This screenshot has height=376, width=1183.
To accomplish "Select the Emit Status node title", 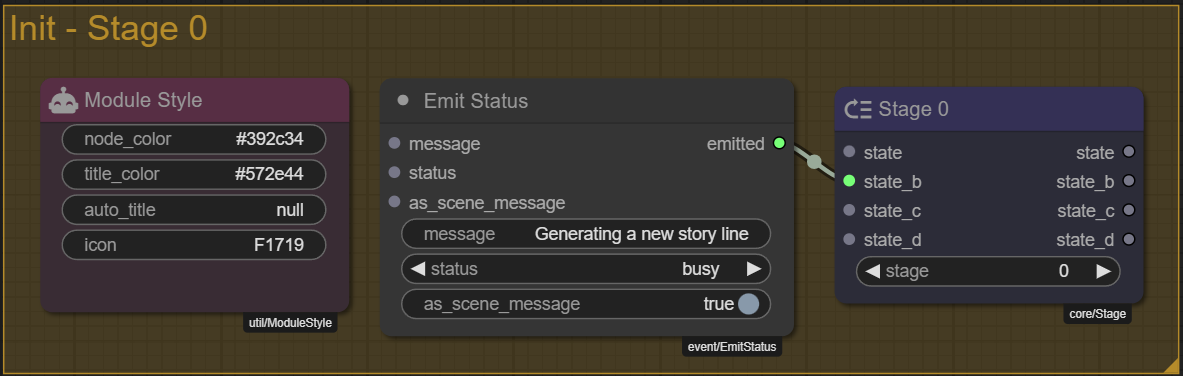I will 476,100.
